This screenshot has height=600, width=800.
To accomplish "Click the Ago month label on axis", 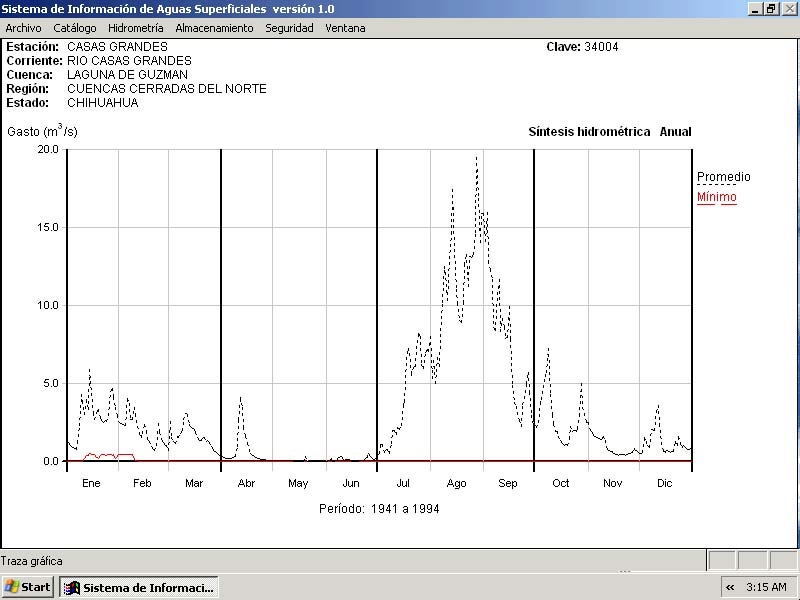I will pos(456,484).
